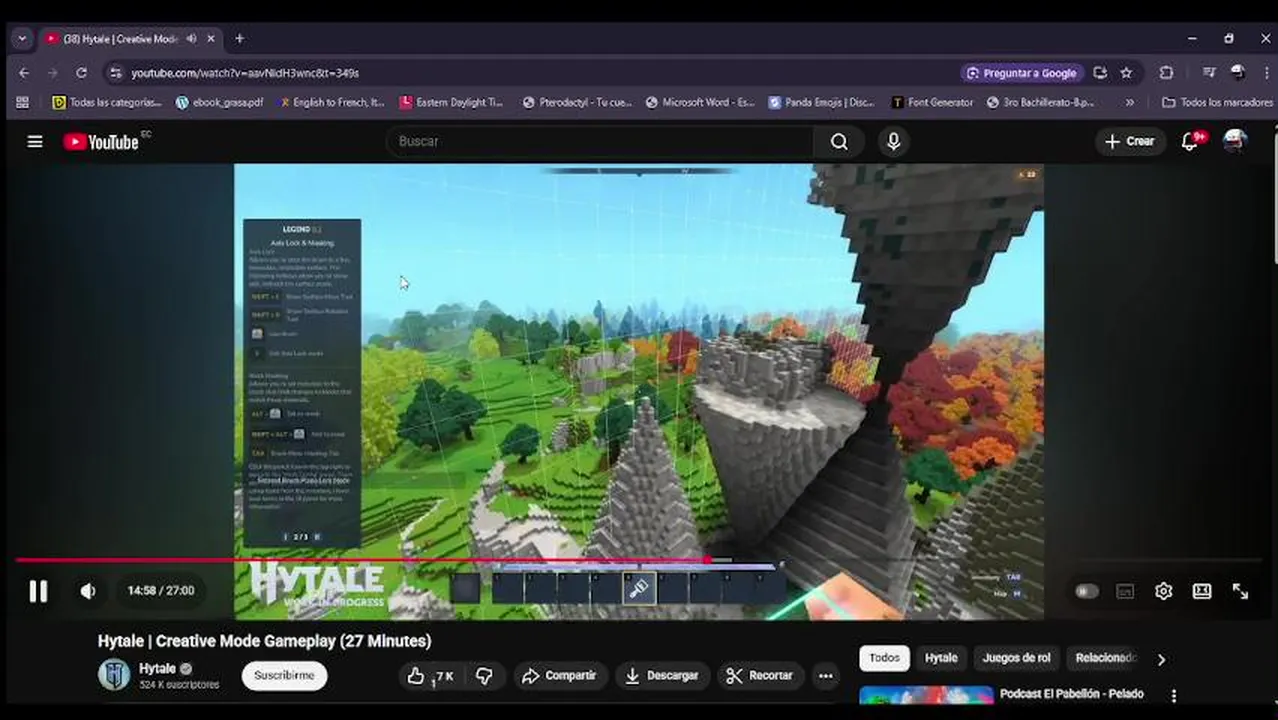
Task: Open the ebook_grasa.pdf bookmark
Action: coord(219,102)
